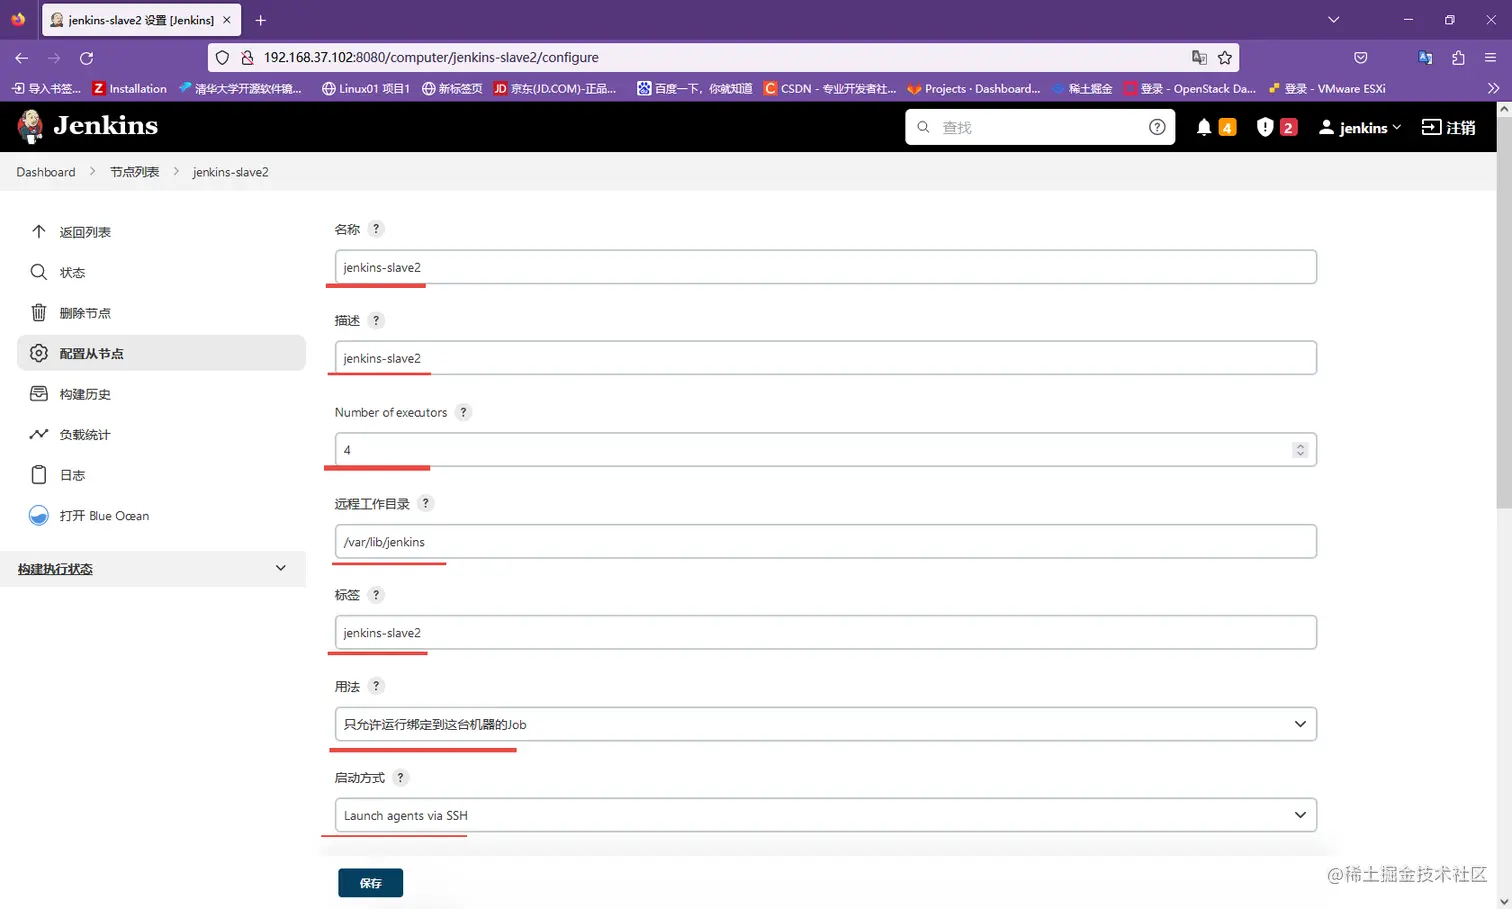Select the 删除节点 sidebar item

[161, 312]
